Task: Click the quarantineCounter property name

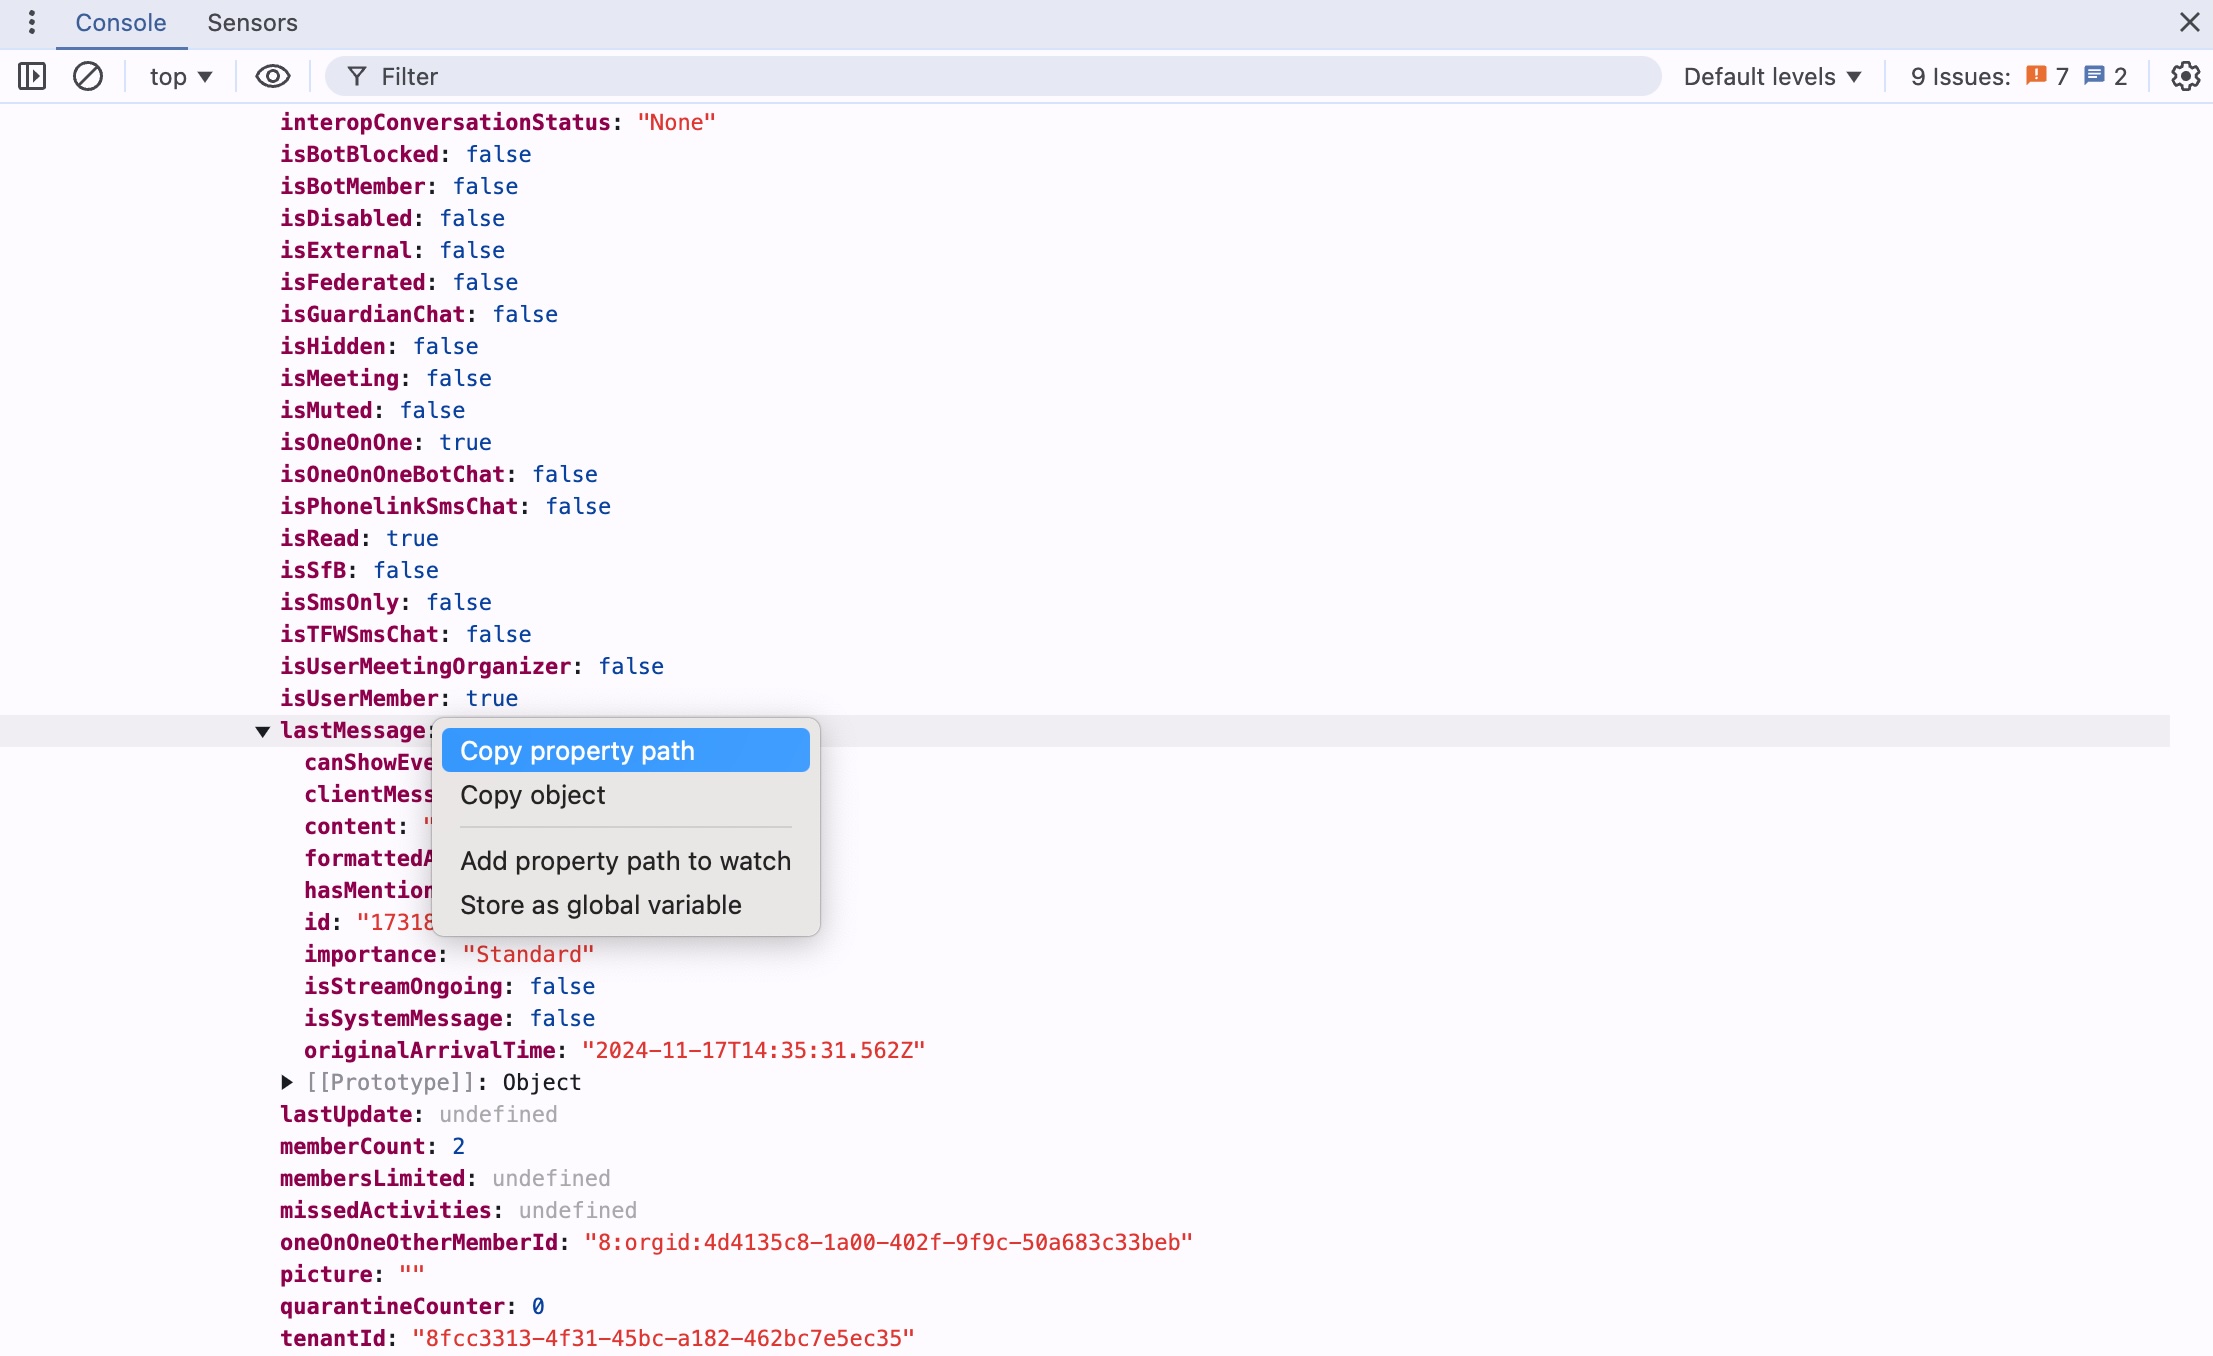Action: coord(392,1307)
